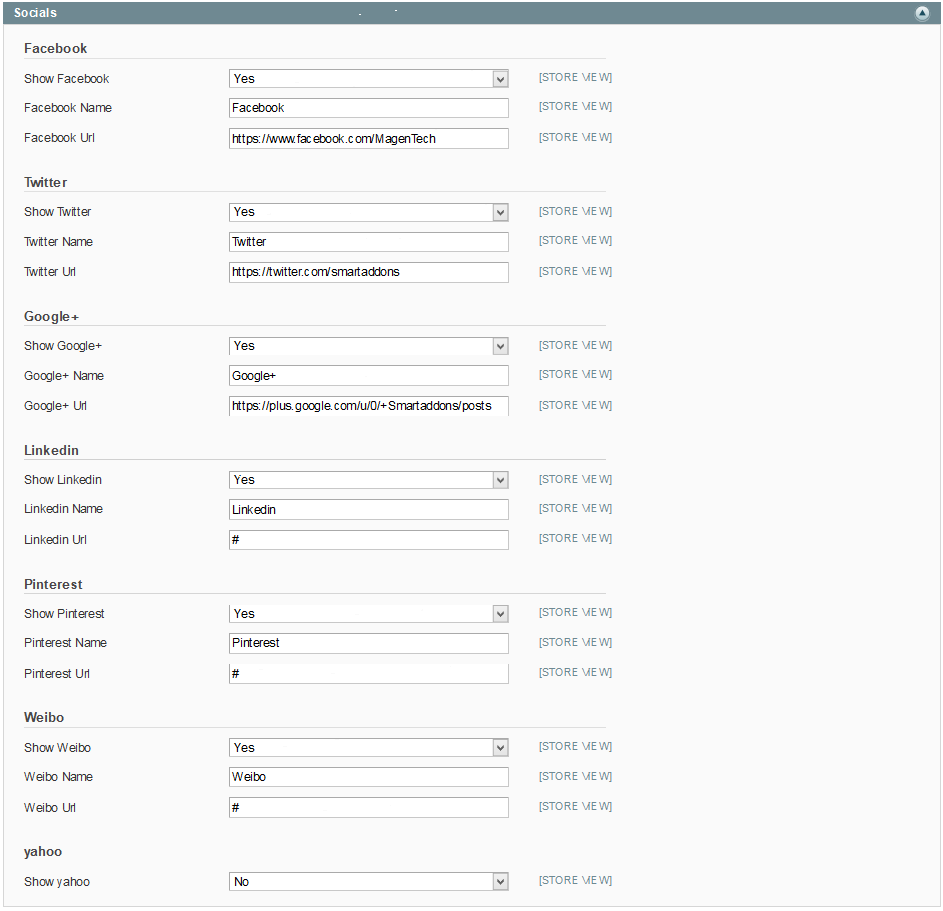Screen dimensions: 943x911
Task: Click STORE VIEW scope beside Twitter Name
Action: (576, 241)
